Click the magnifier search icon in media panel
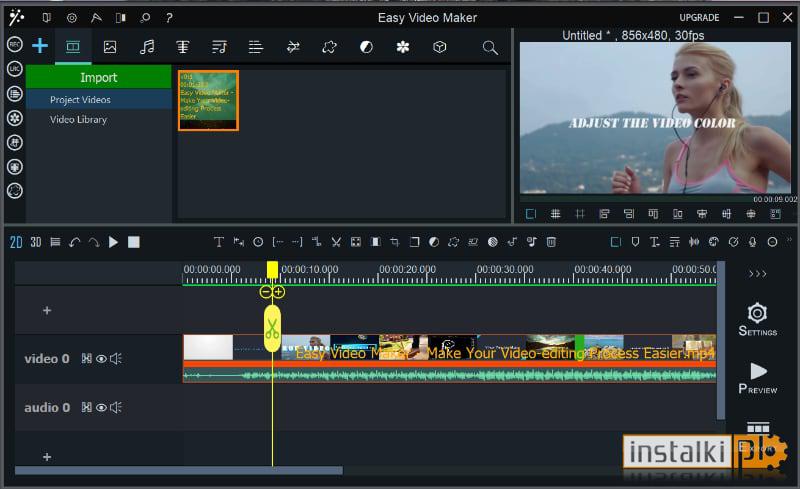Screen dimensions: 800x489 click(x=490, y=48)
